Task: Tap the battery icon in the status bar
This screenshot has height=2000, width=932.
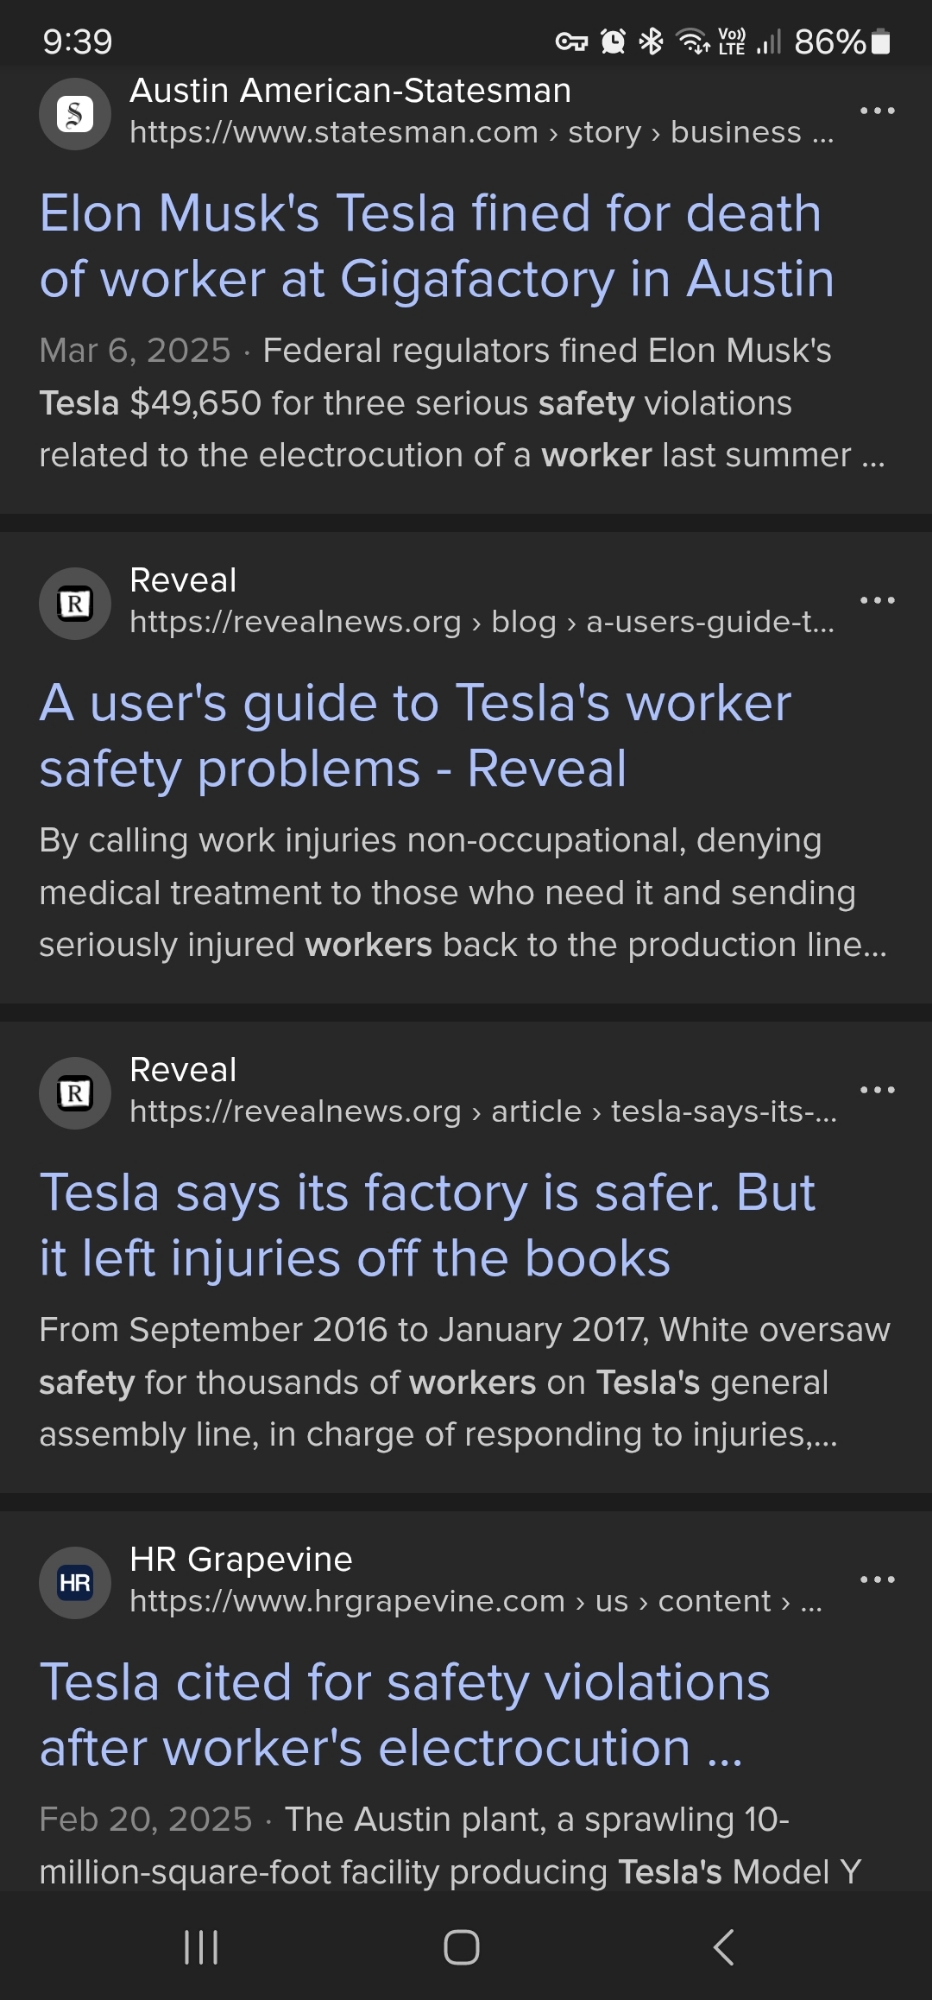Action: [x=880, y=42]
